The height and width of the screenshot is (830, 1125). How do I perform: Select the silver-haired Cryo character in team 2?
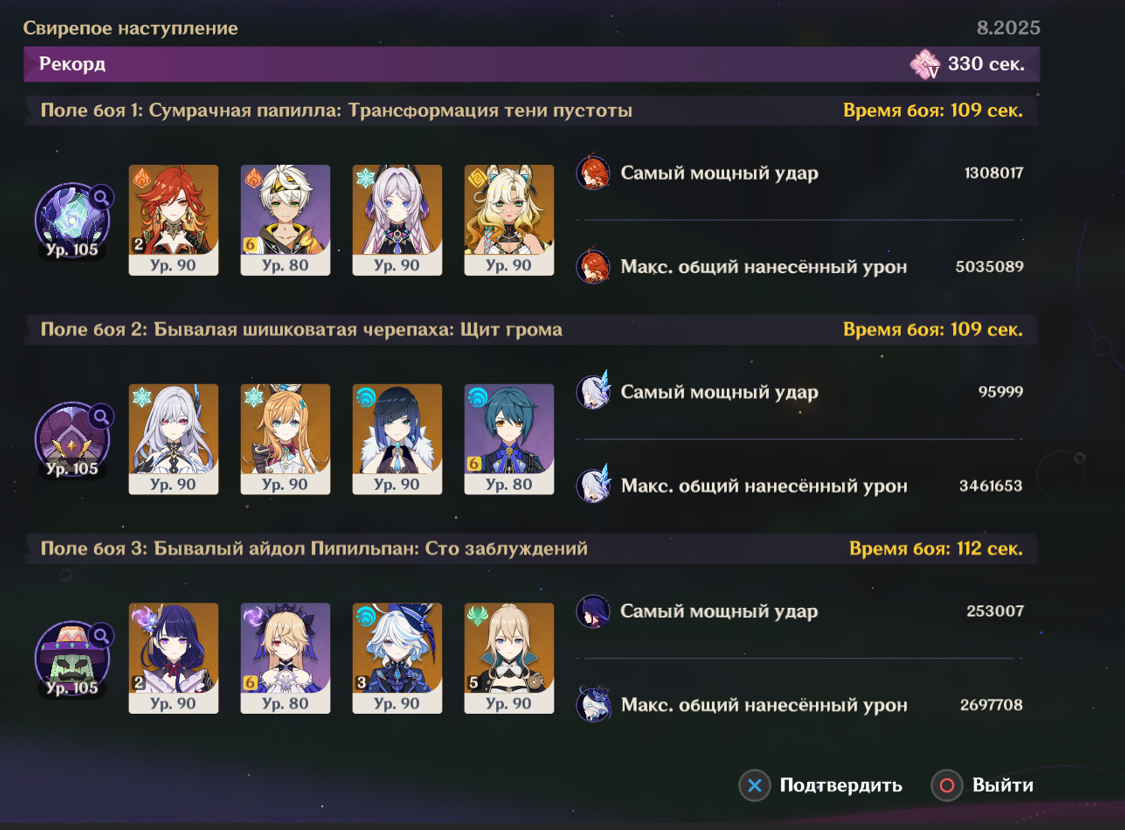pos(173,439)
